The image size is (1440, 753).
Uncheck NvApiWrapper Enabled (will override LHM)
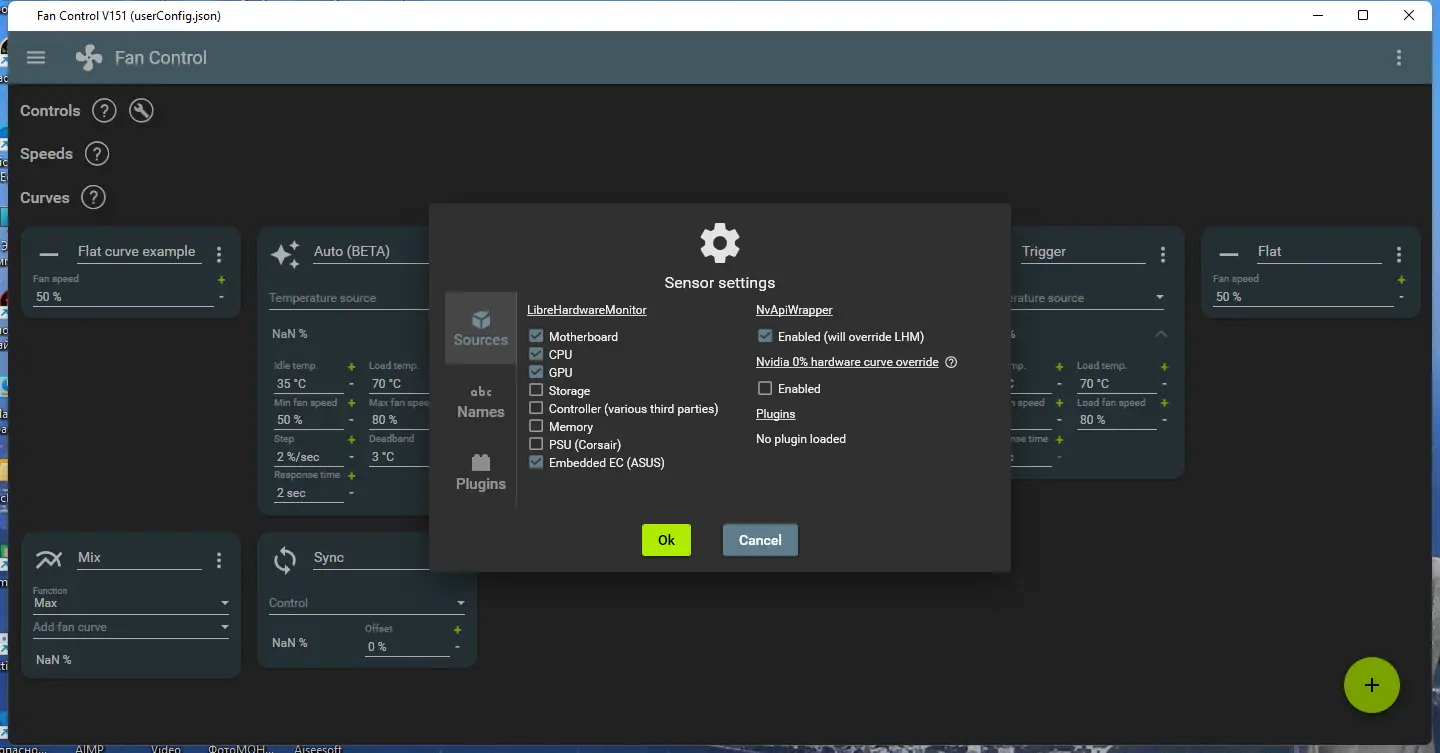point(766,337)
